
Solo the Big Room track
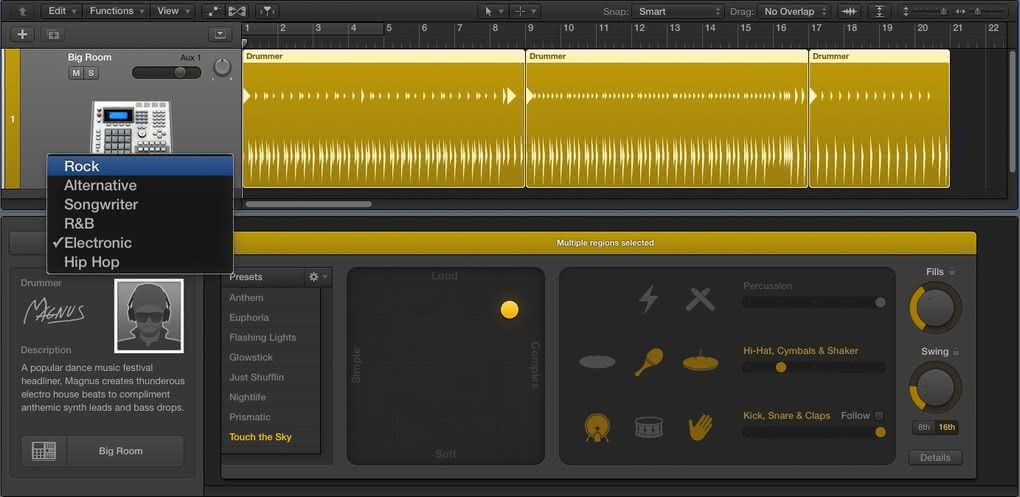(91, 73)
